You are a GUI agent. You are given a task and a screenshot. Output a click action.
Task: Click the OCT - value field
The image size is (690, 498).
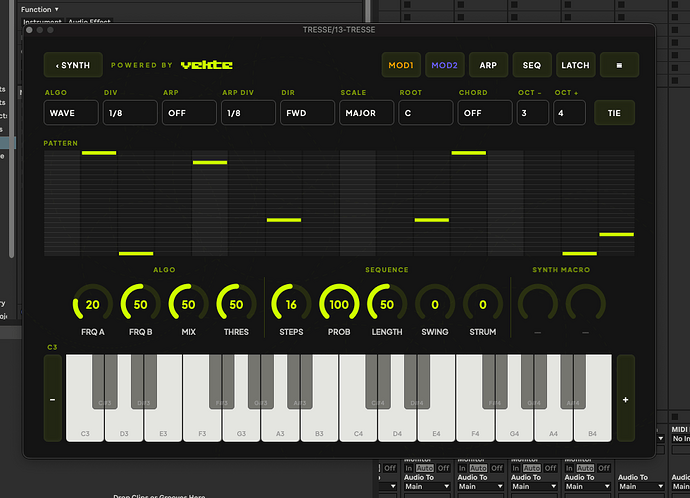[532, 113]
